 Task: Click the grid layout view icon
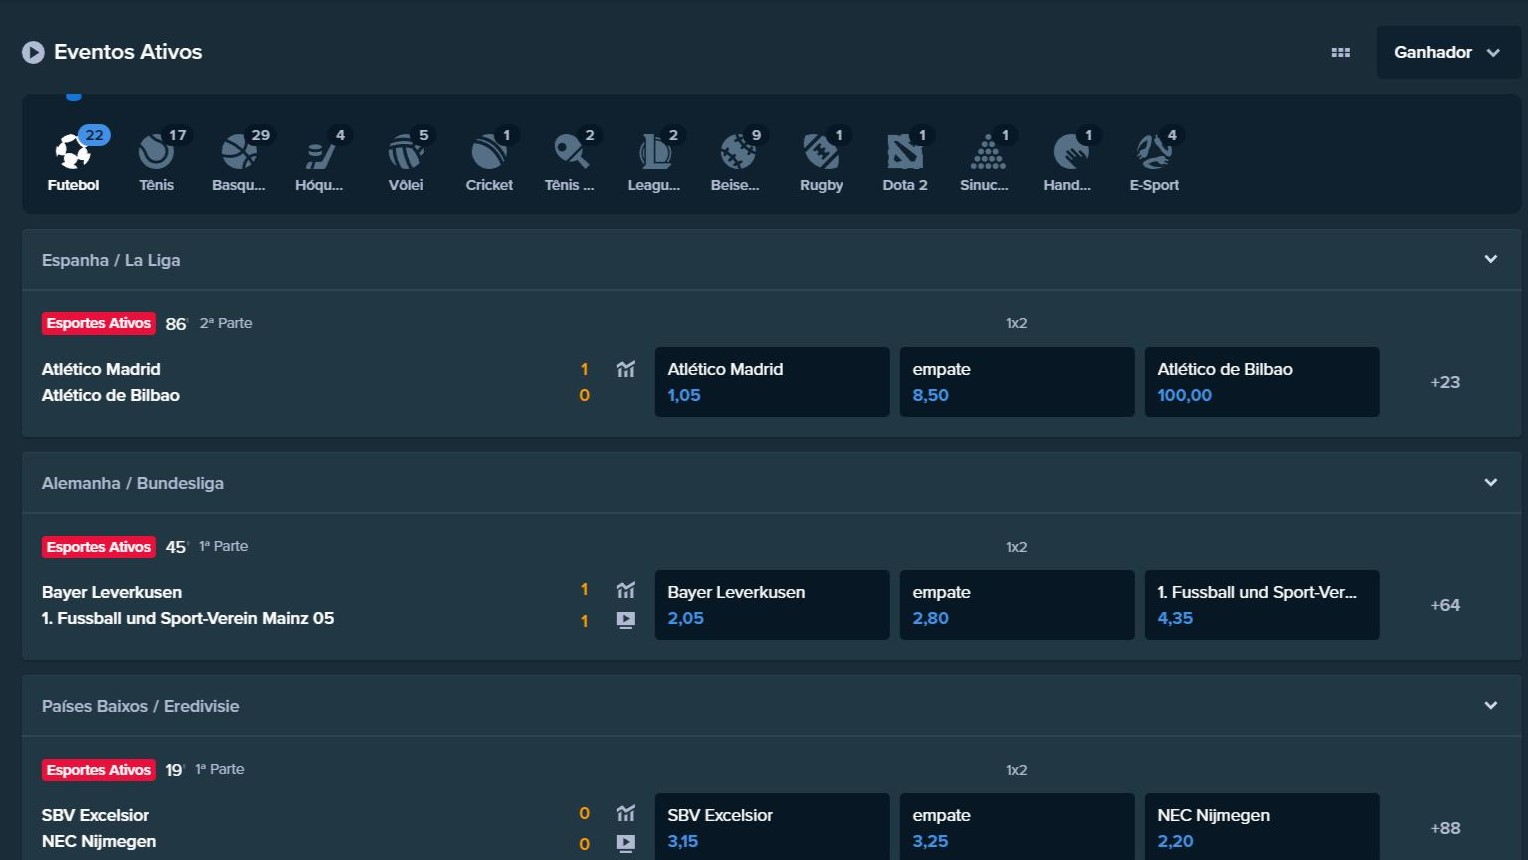[x=1341, y=53]
